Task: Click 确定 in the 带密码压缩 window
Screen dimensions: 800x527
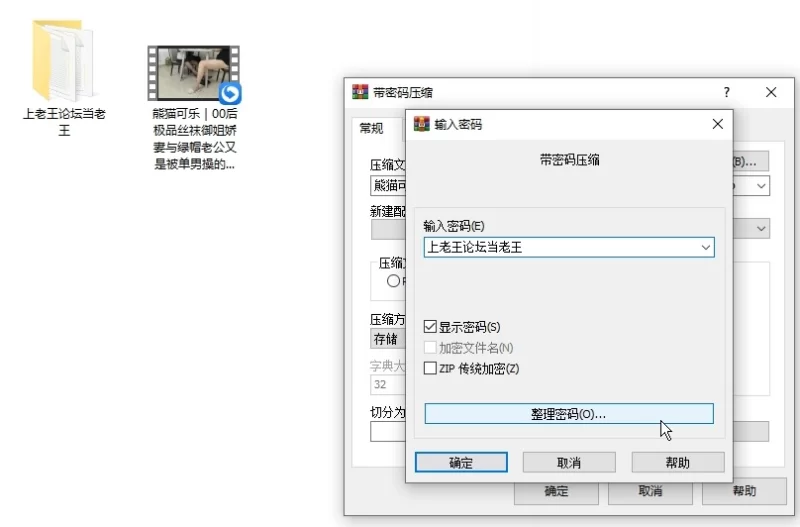Action: [556, 491]
